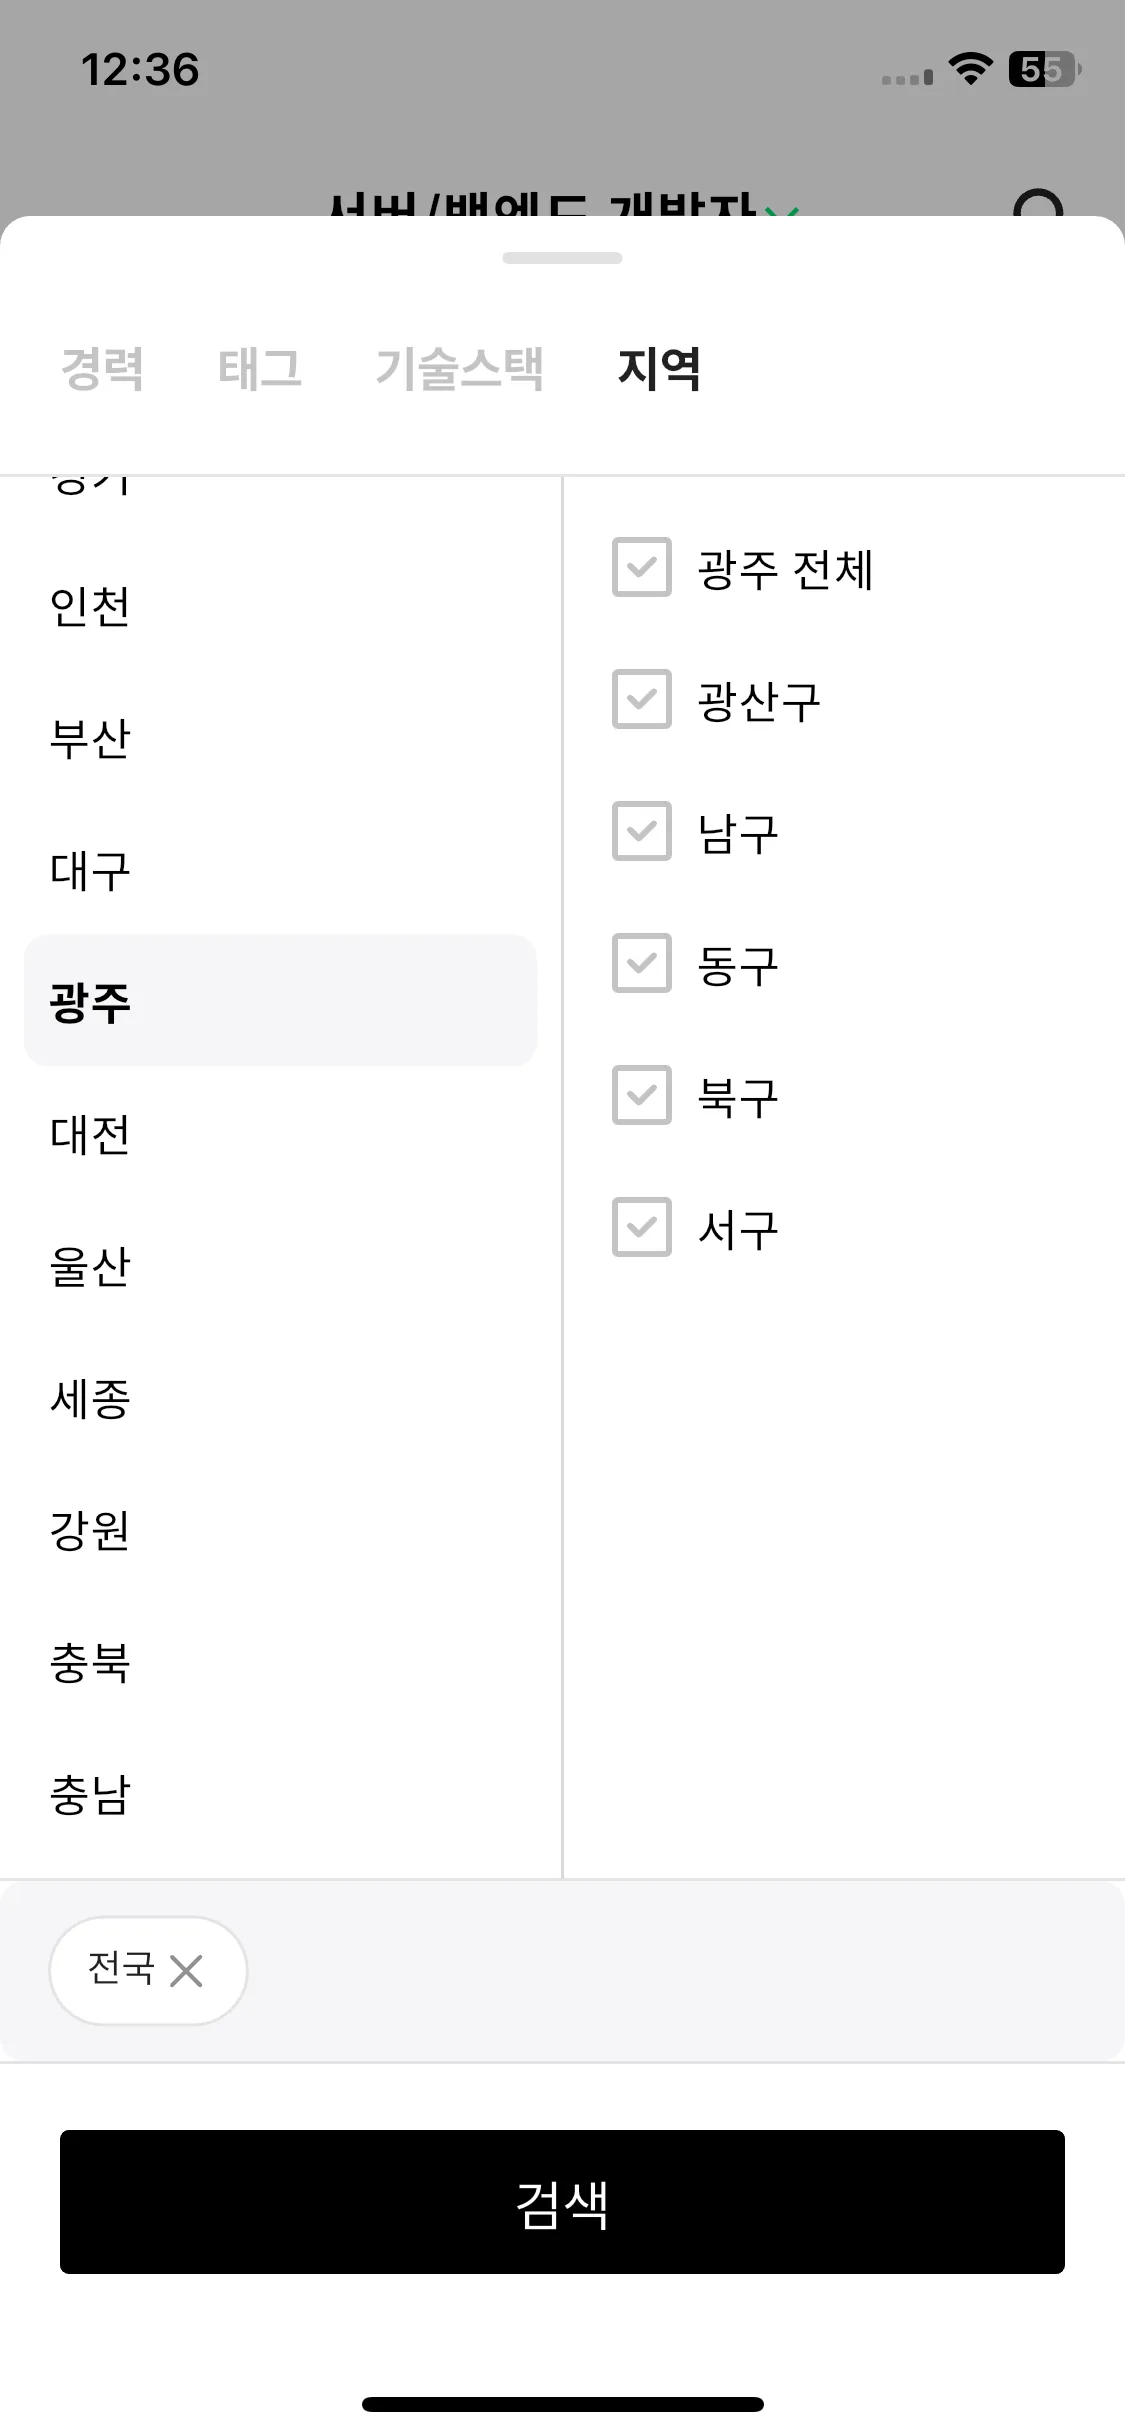
Task: Toggle the 광산구 checkbox
Action: [x=642, y=699]
